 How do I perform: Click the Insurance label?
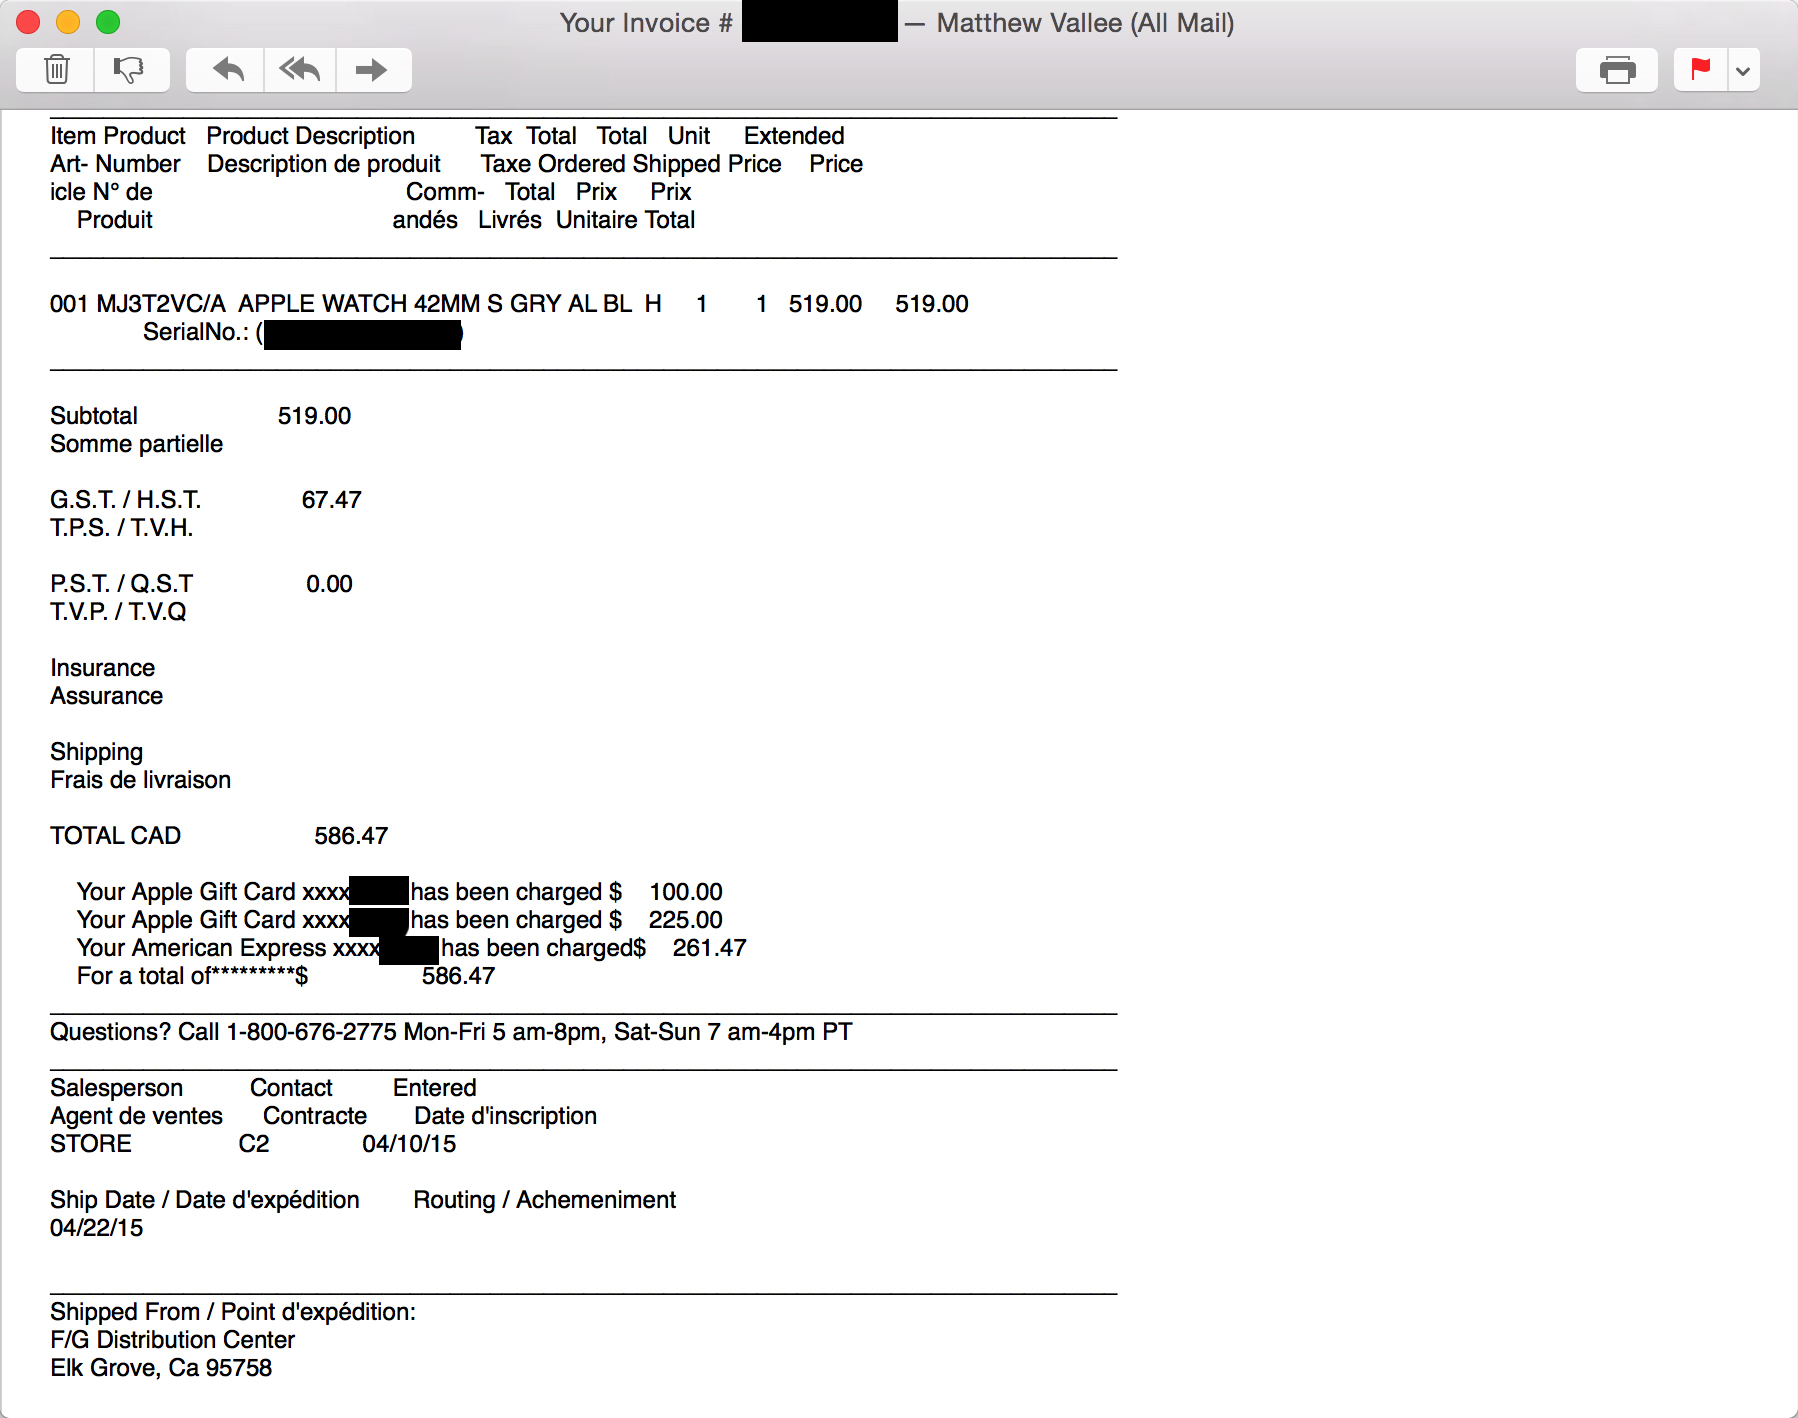pyautogui.click(x=103, y=668)
